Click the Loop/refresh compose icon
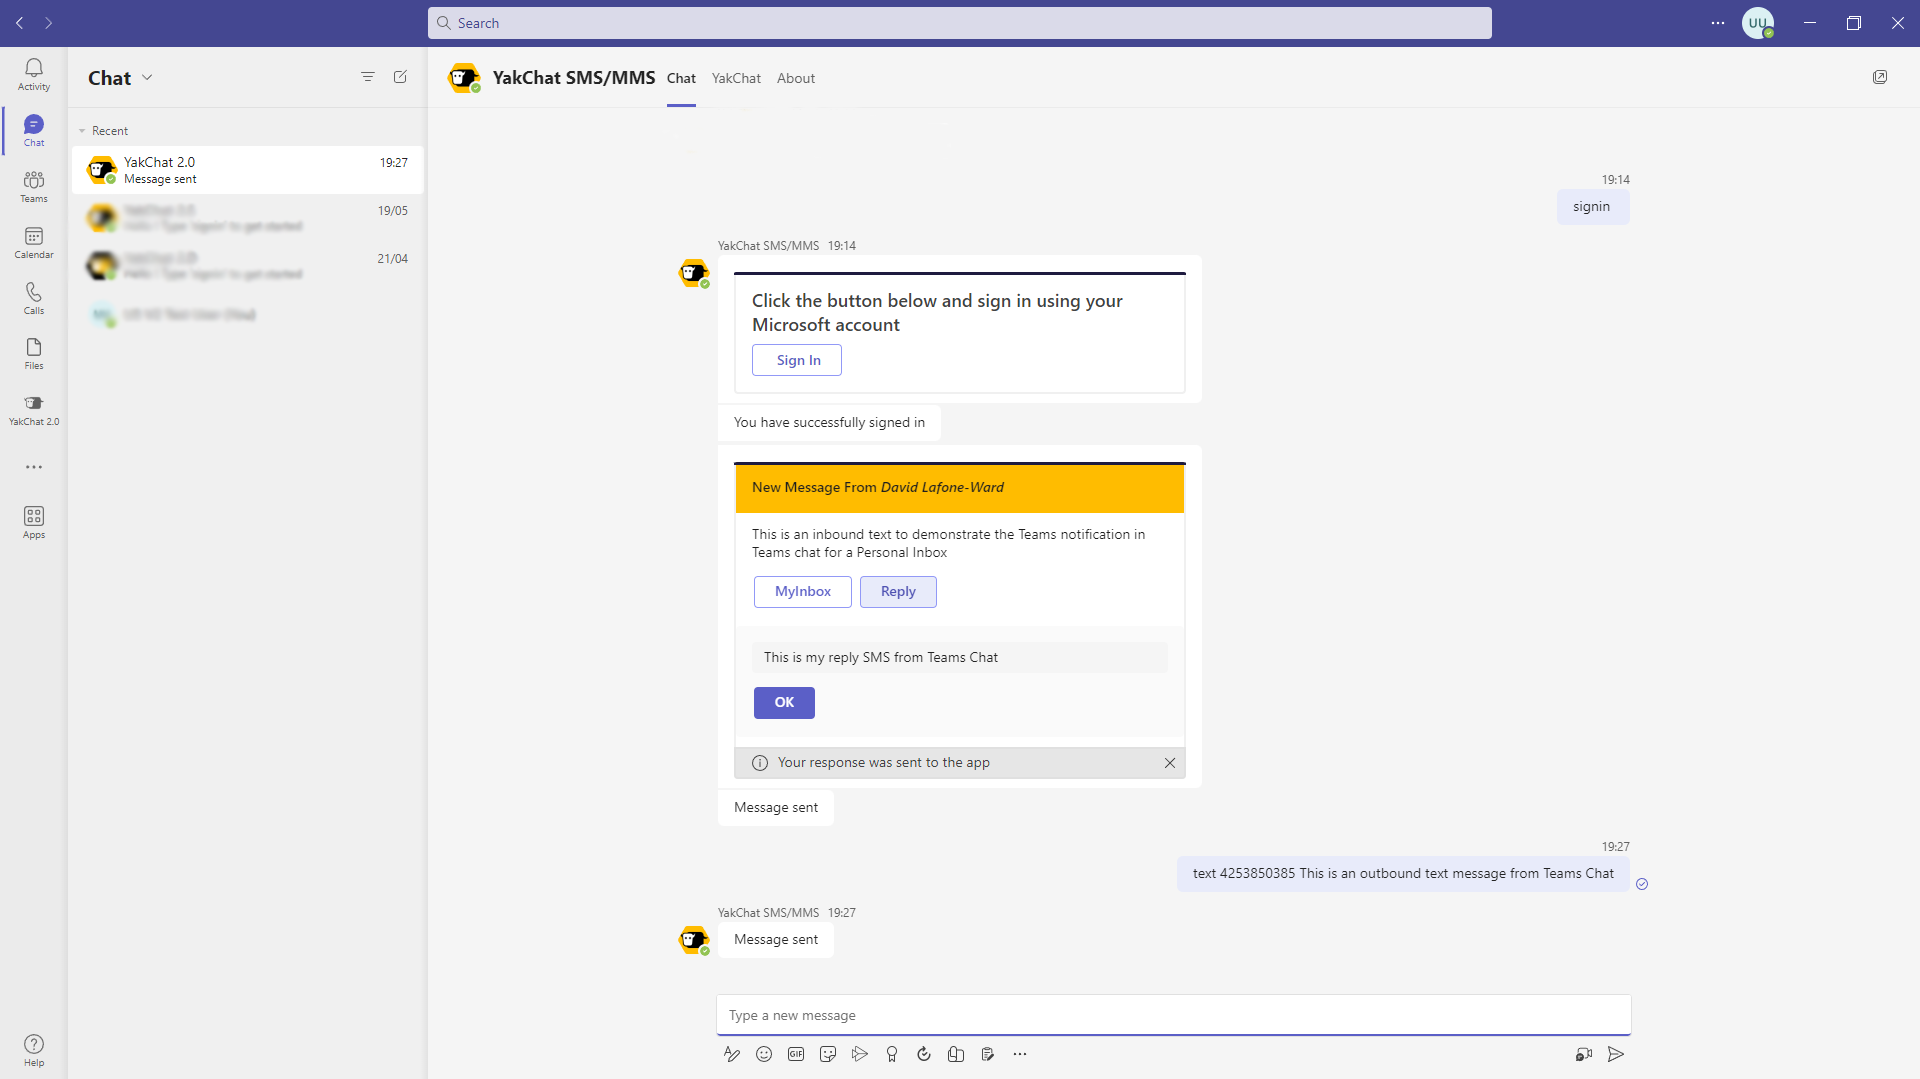This screenshot has width=1920, height=1079. coord(924,1054)
